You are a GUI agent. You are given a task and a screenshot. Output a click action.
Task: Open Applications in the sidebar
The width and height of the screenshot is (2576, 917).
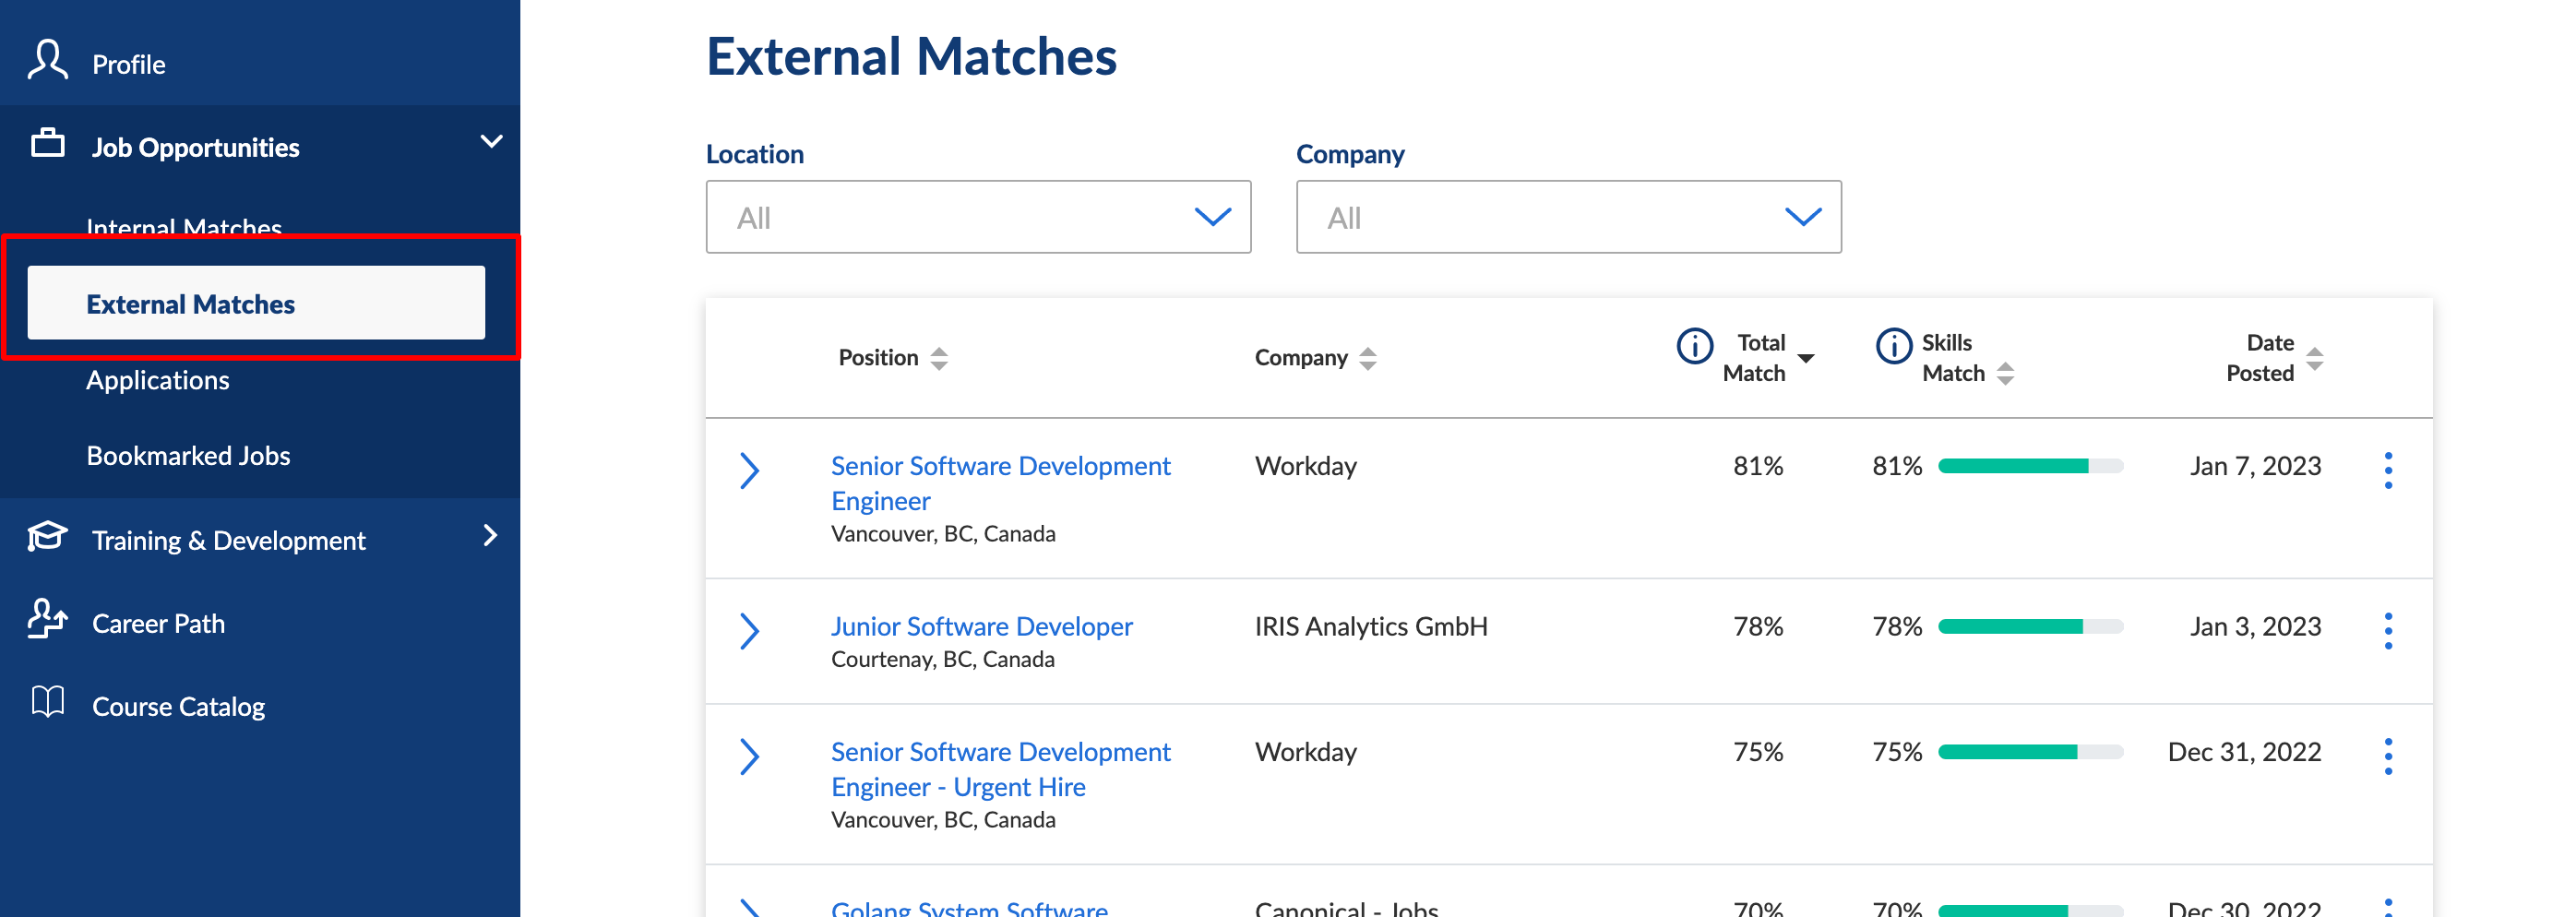pyautogui.click(x=158, y=380)
